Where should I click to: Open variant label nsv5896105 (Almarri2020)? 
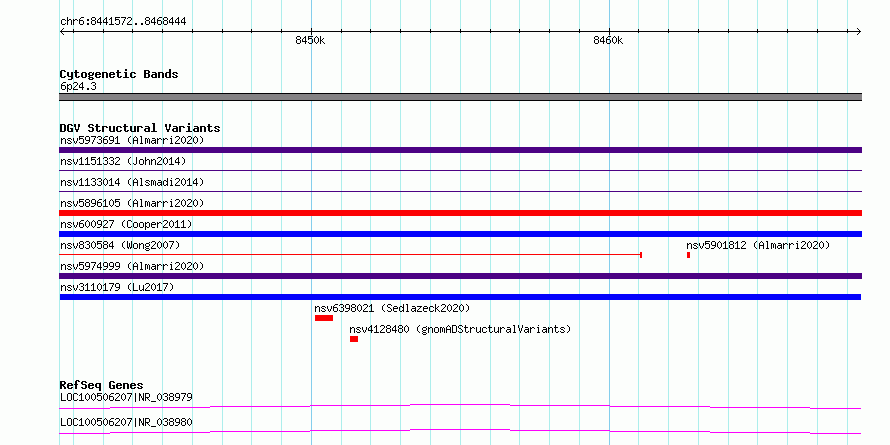tap(132, 203)
